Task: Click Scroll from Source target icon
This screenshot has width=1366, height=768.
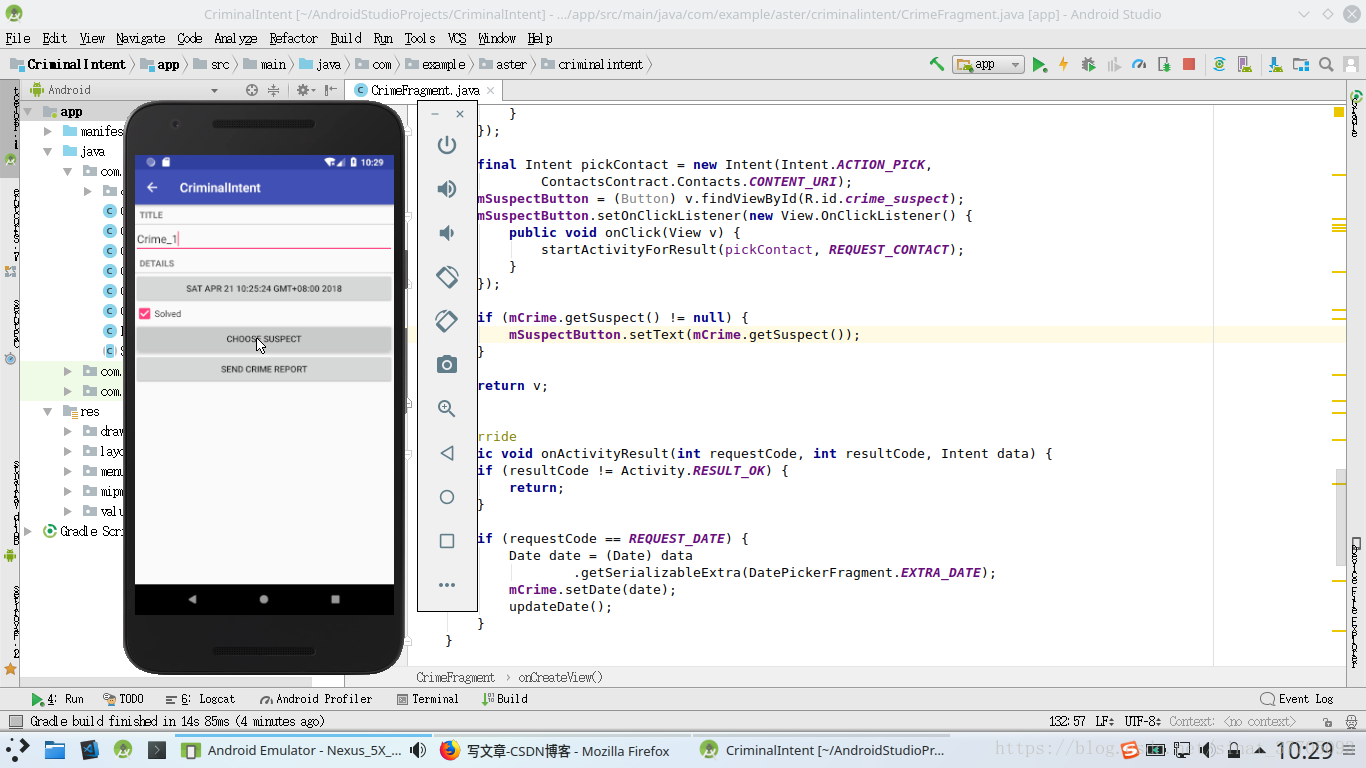Action: (252, 90)
